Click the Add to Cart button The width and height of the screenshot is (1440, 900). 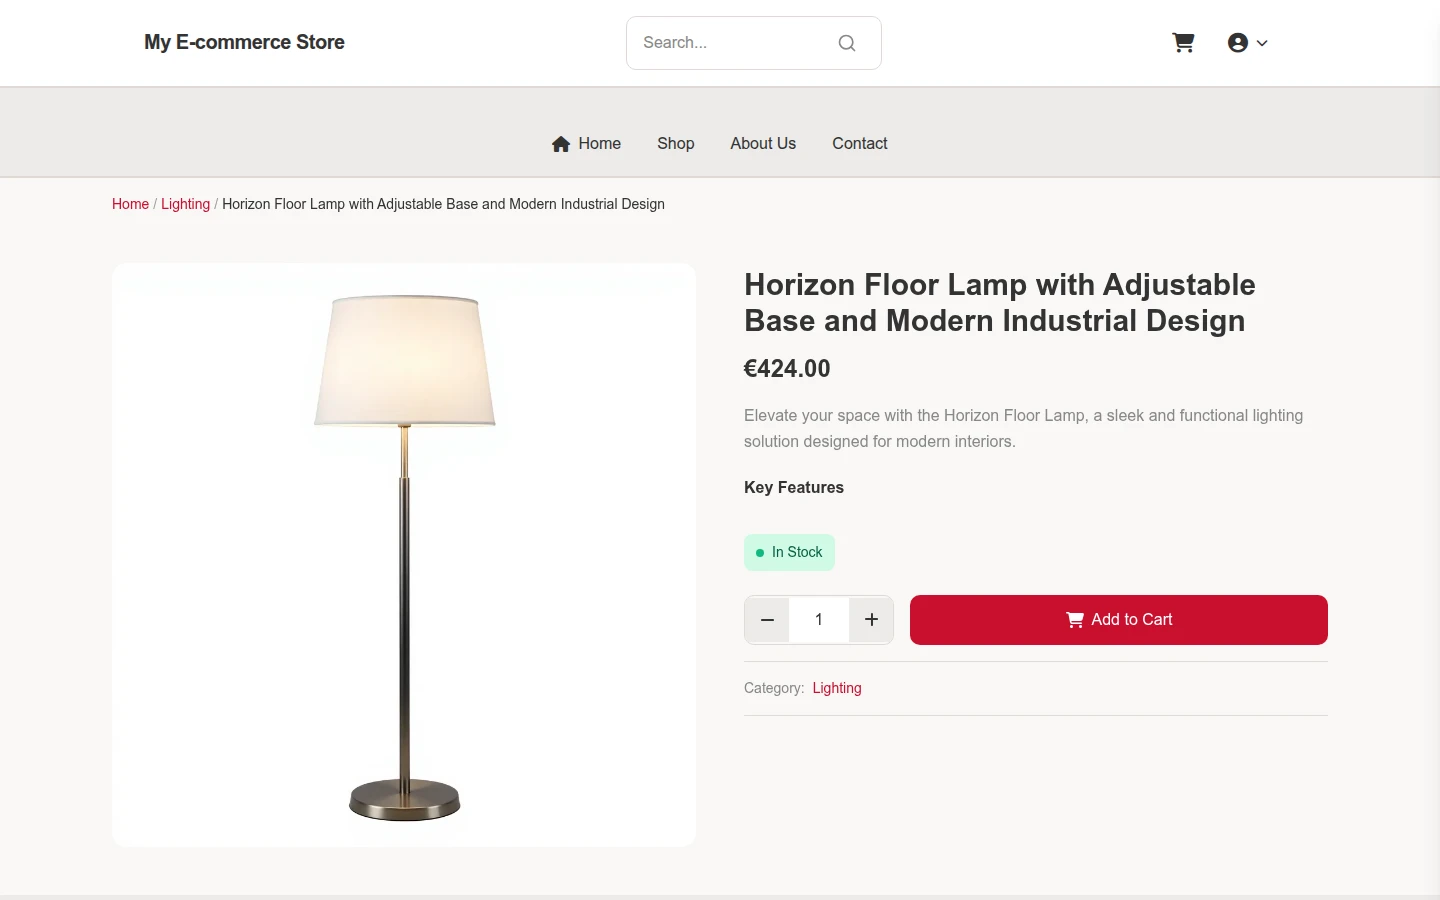[x=1119, y=620]
